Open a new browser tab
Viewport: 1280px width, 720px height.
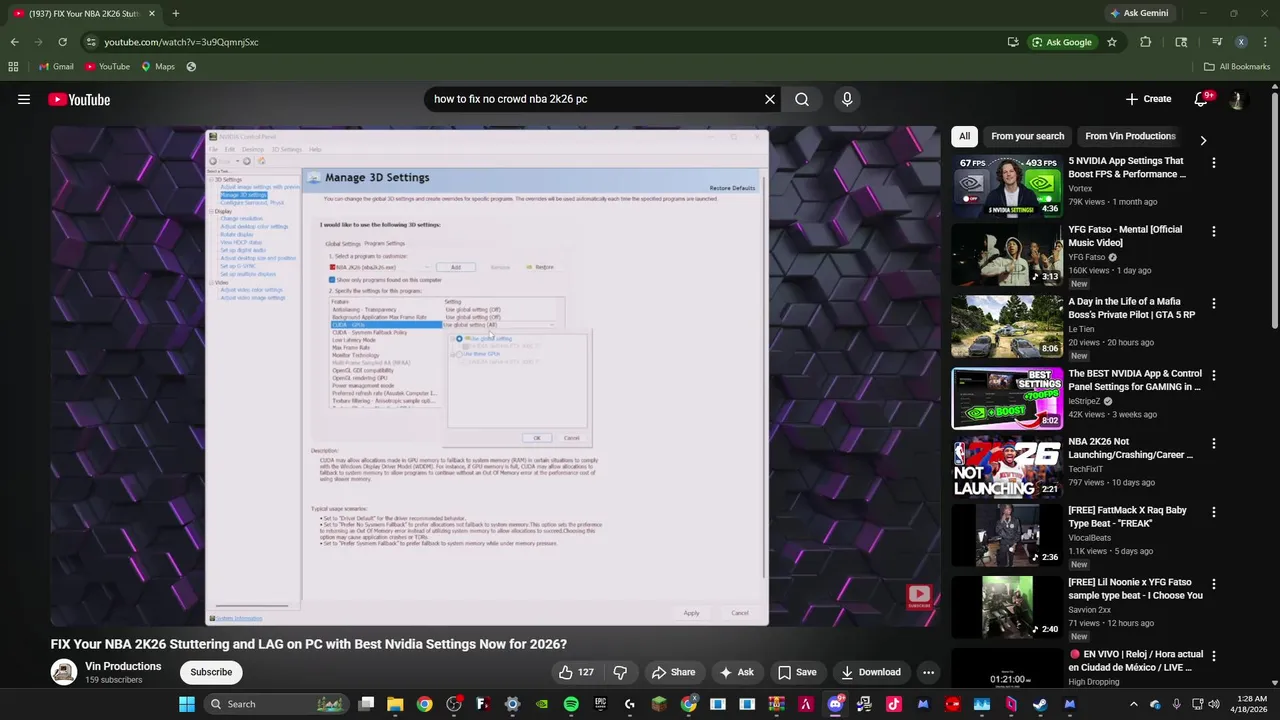[x=175, y=13]
